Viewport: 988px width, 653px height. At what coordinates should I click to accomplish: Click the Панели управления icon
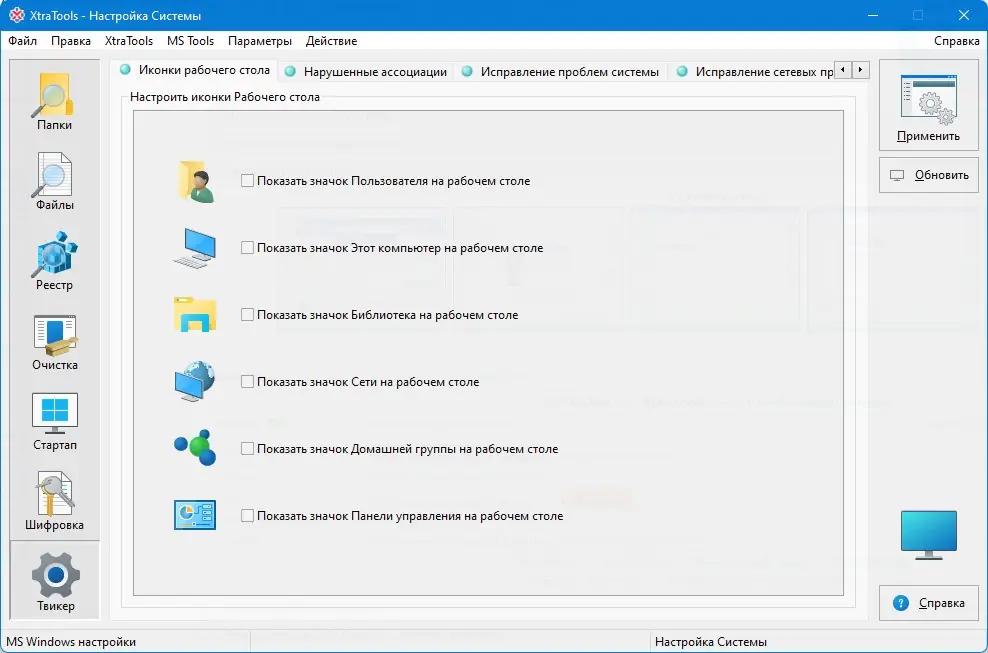(x=195, y=515)
